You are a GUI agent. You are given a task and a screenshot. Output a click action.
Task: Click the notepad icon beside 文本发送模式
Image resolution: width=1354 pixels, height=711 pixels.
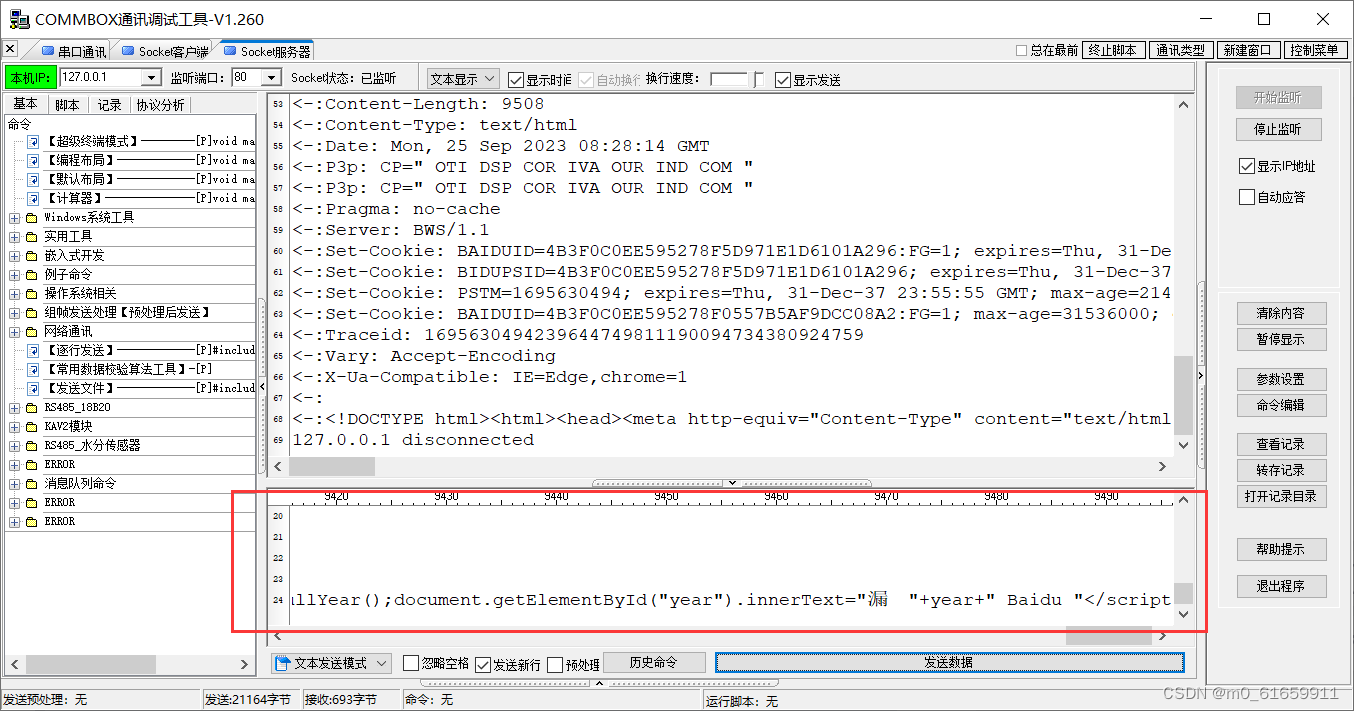click(x=284, y=662)
